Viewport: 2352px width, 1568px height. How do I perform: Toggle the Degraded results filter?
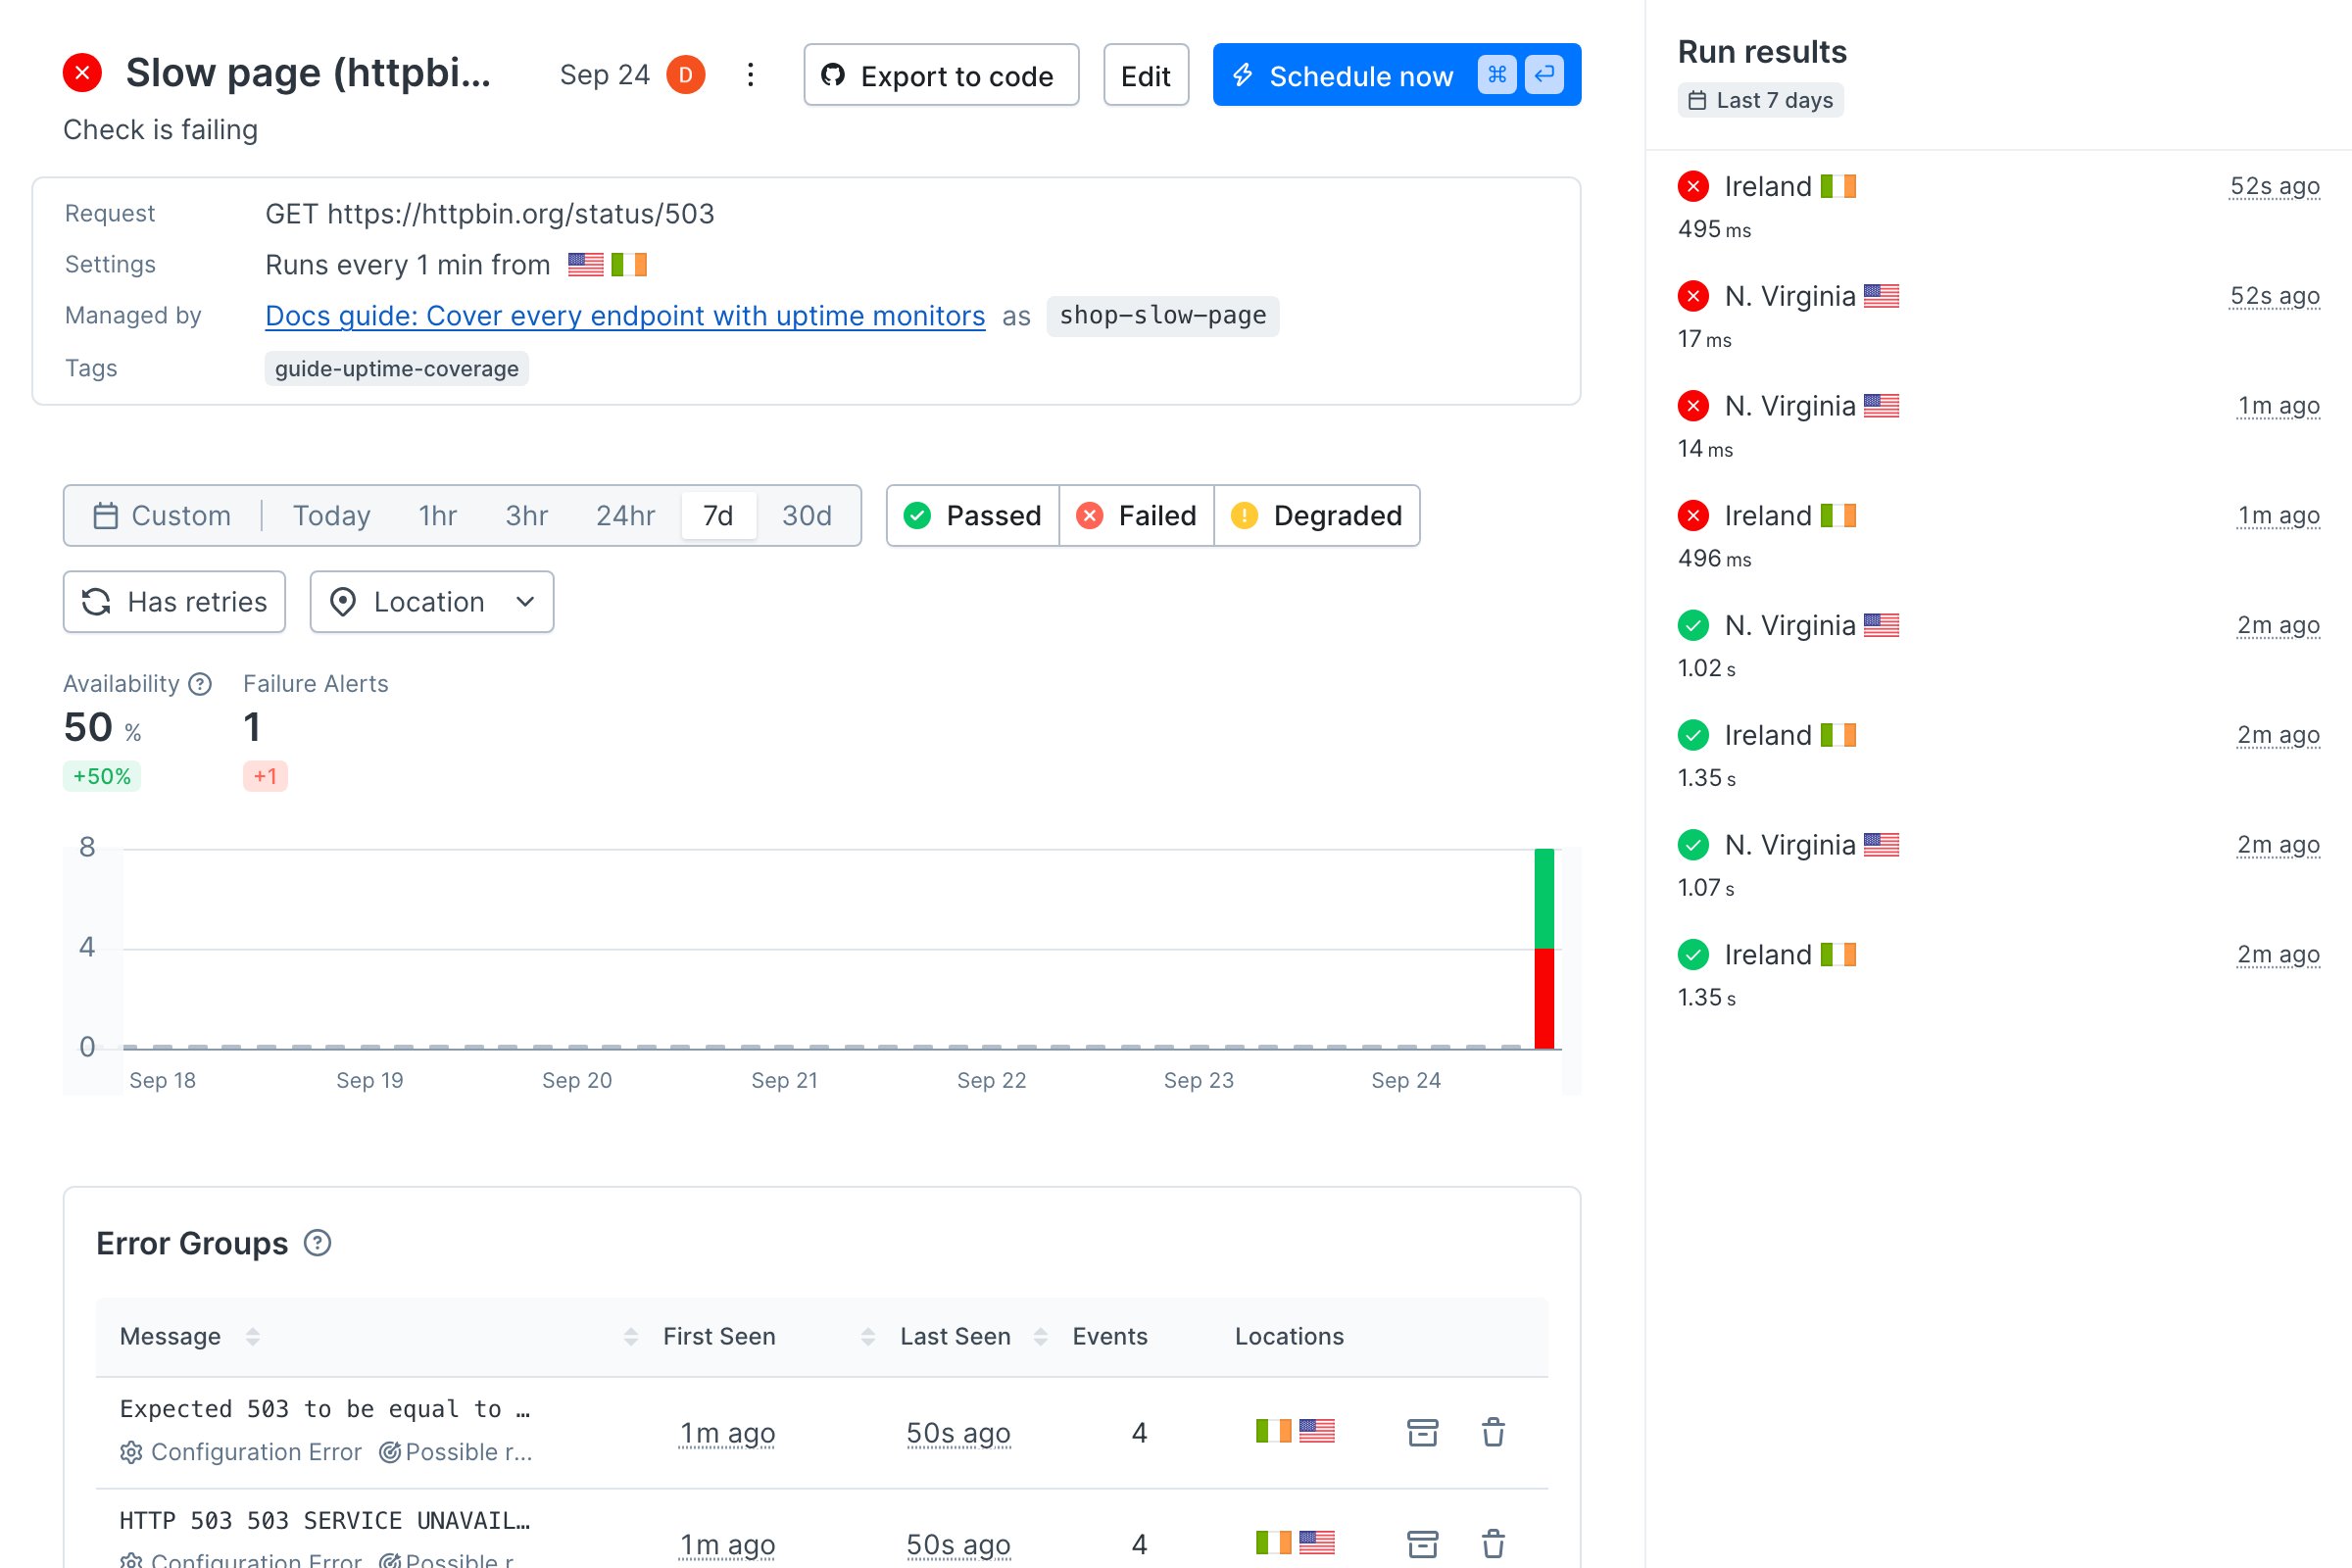tap(1317, 516)
